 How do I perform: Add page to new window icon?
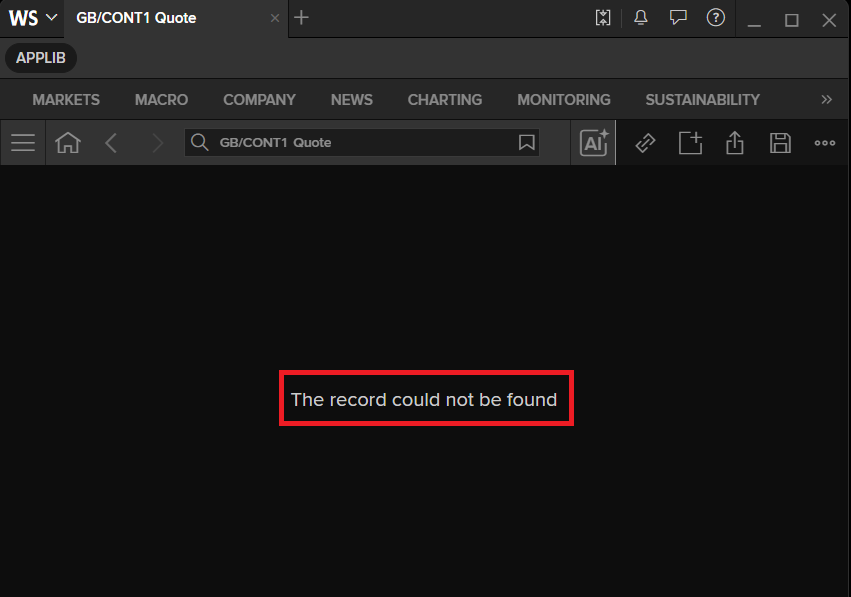click(x=690, y=143)
